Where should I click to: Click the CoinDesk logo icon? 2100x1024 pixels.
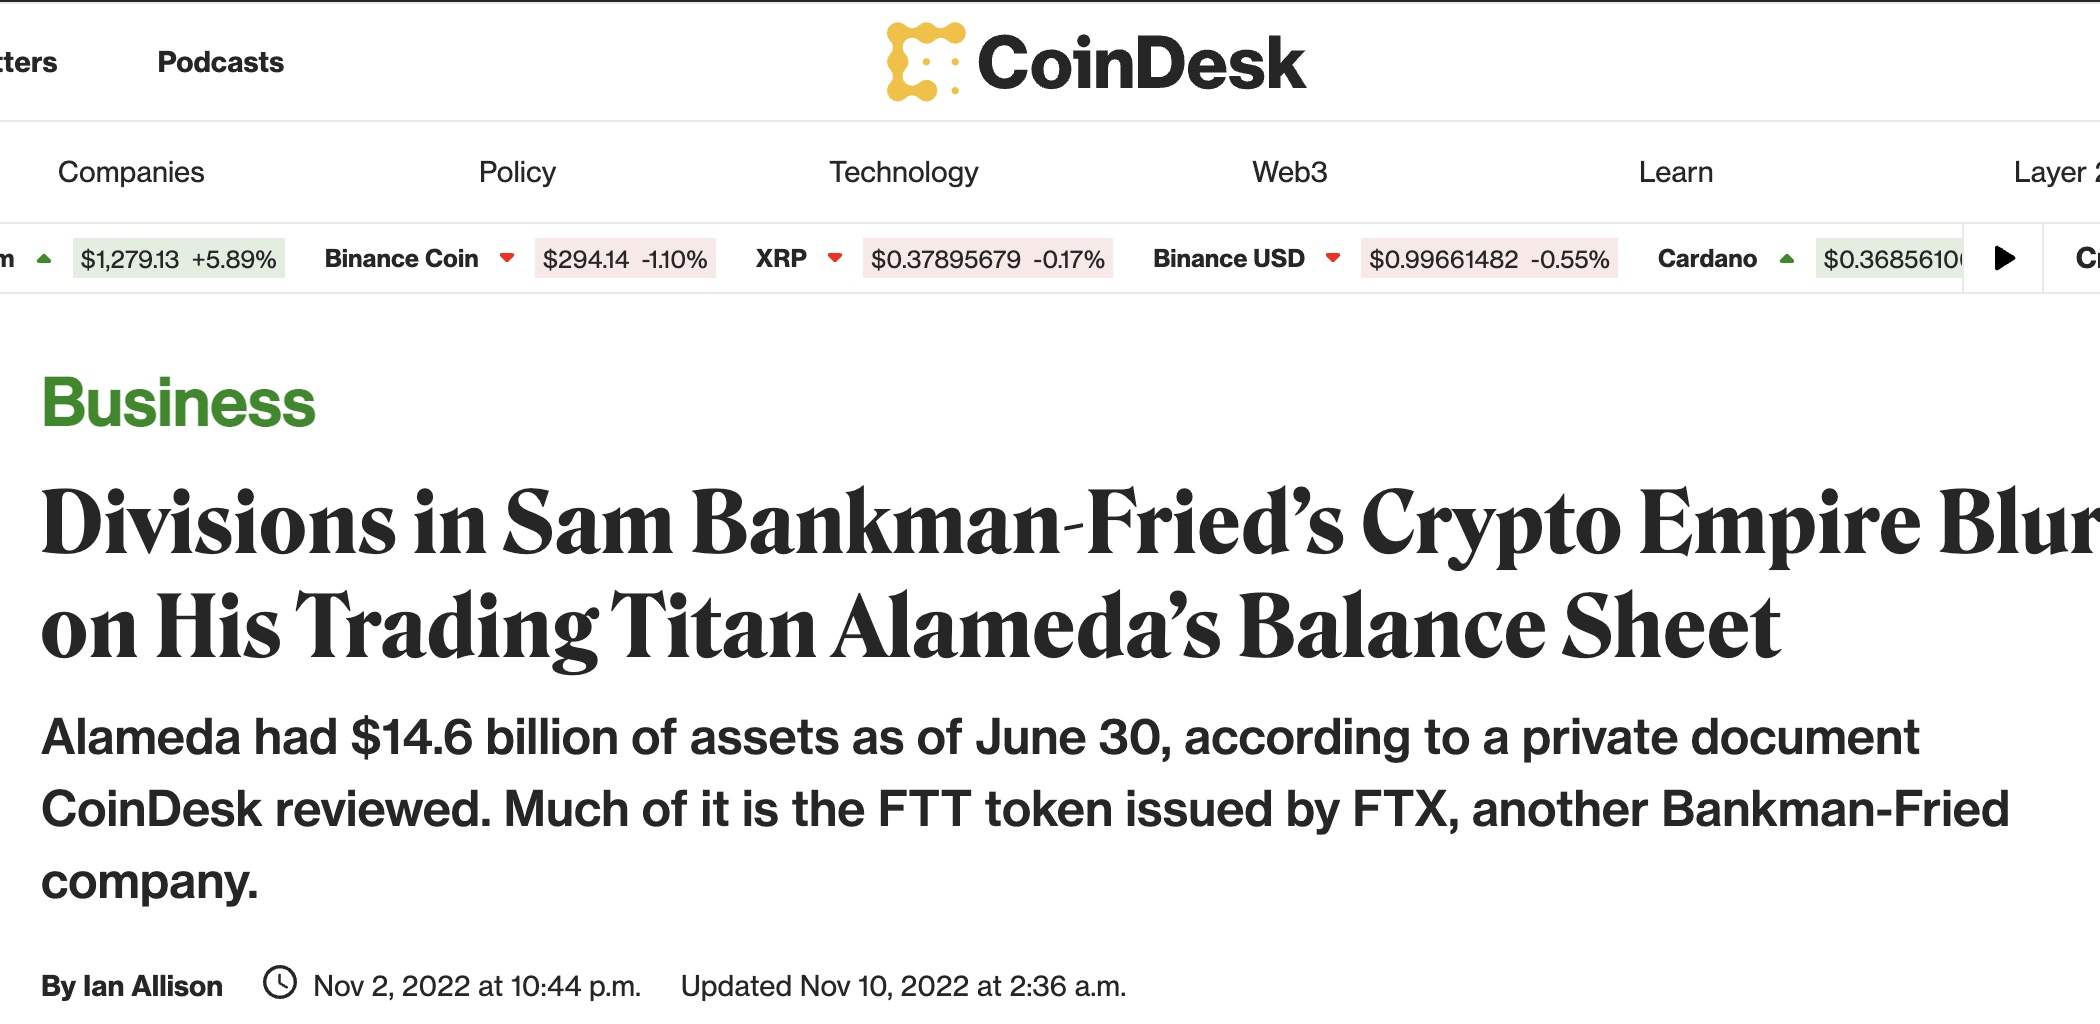click(925, 62)
